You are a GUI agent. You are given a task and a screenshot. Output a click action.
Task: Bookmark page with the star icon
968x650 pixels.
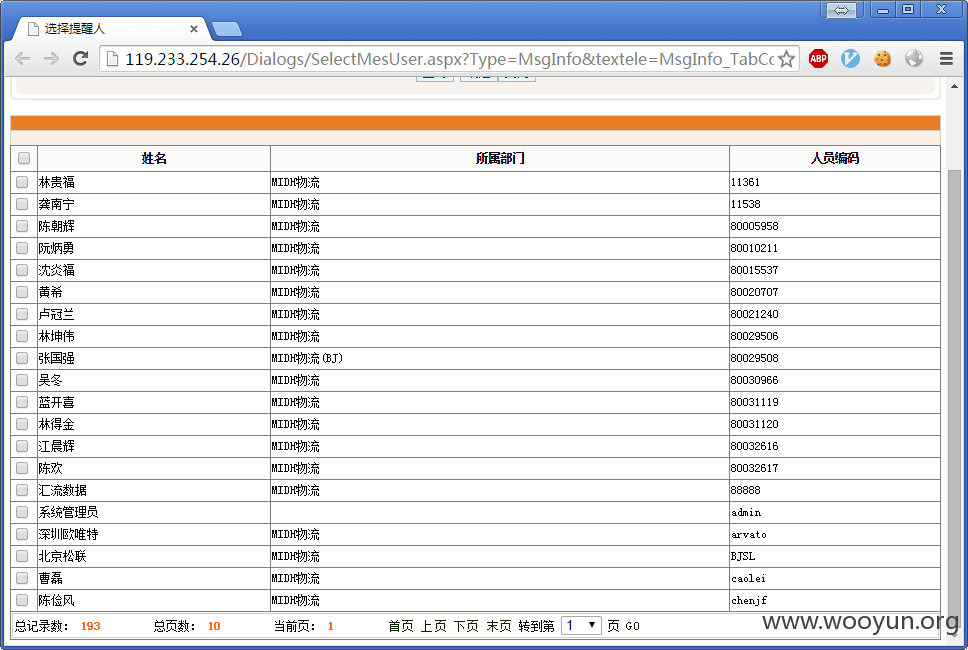click(x=786, y=59)
